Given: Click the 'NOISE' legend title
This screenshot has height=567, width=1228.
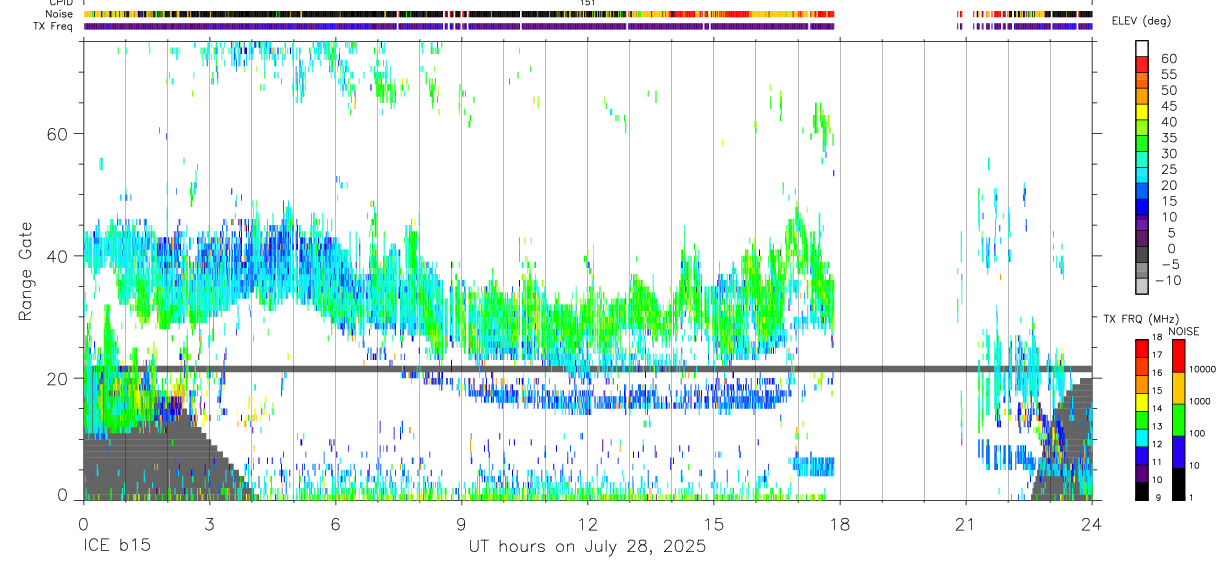Looking at the screenshot, I should tap(1183, 331).
